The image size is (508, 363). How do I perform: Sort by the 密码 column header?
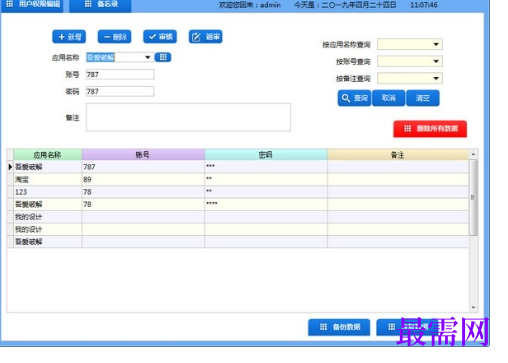(266, 155)
